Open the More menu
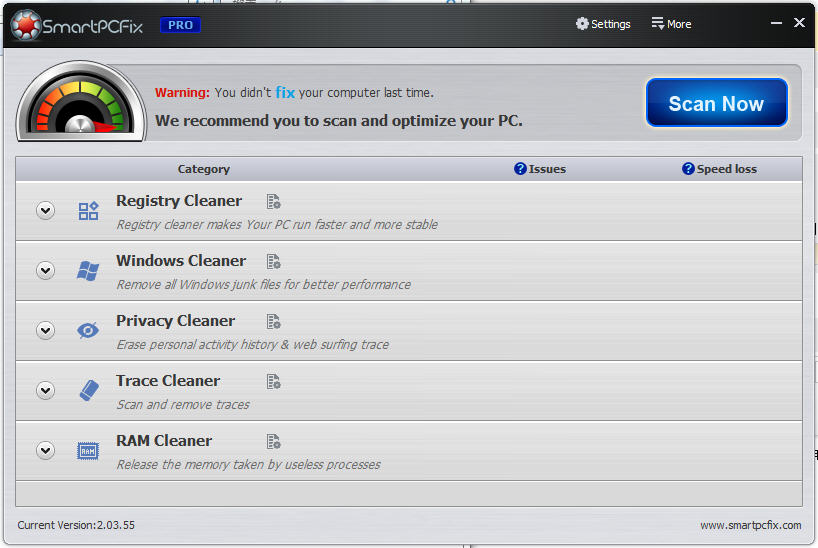This screenshot has width=818, height=548. (671, 24)
